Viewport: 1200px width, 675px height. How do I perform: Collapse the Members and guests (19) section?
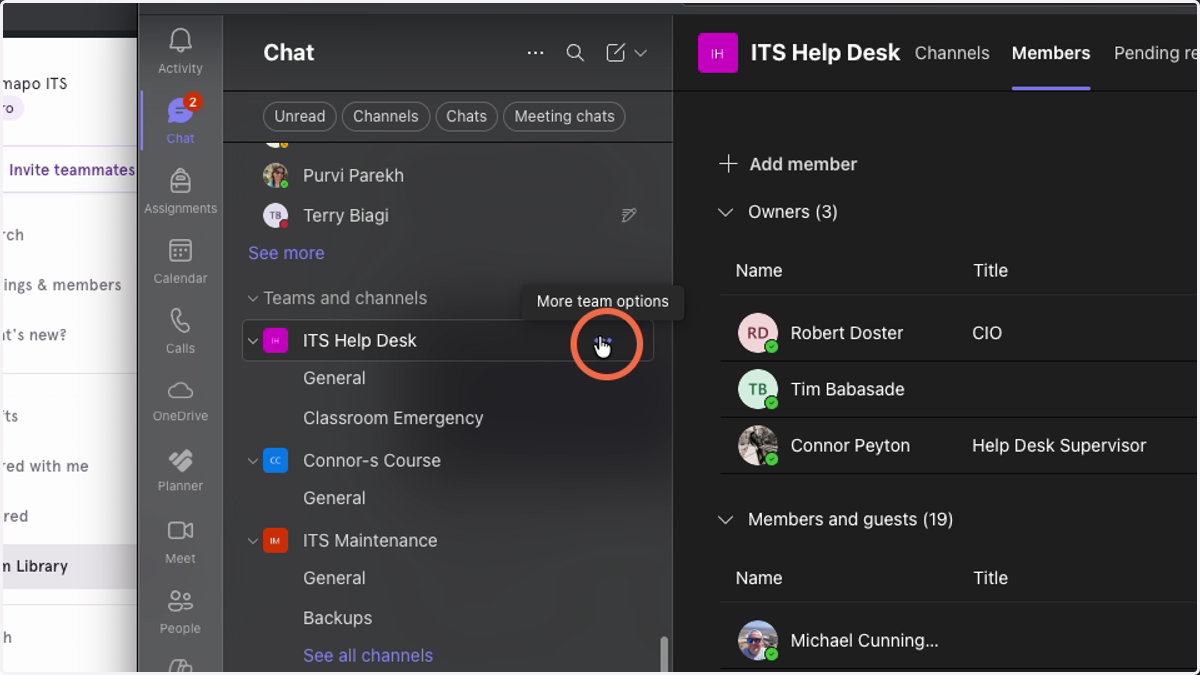tap(726, 520)
